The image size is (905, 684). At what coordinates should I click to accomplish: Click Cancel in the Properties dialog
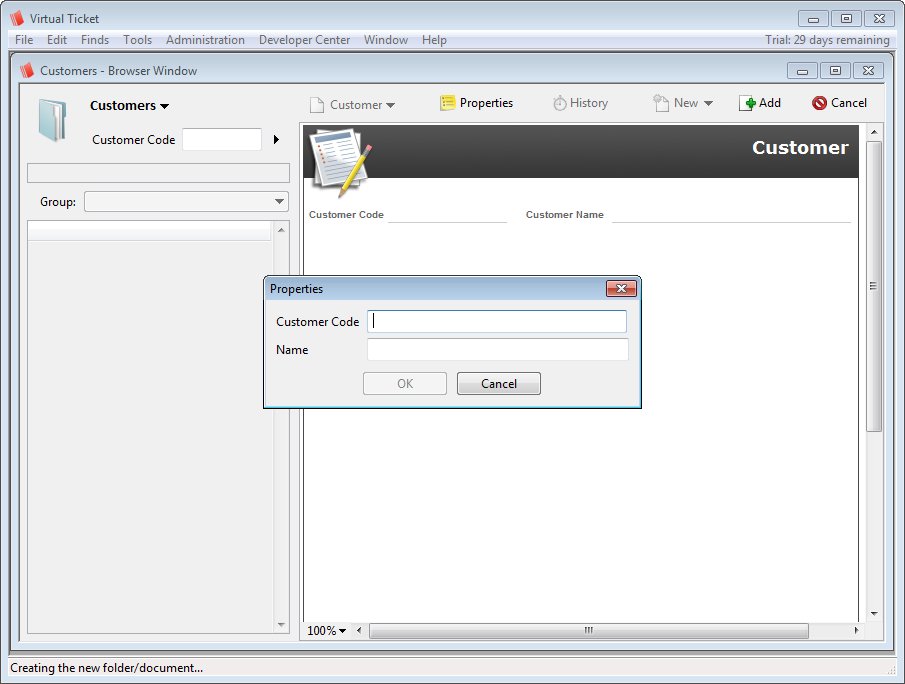pos(499,383)
